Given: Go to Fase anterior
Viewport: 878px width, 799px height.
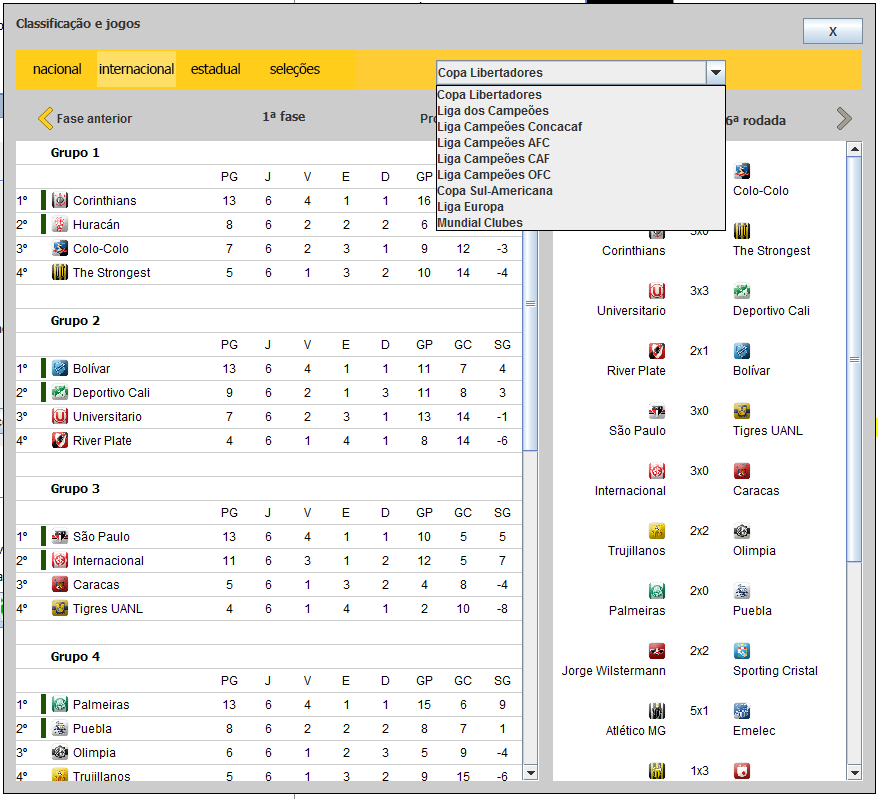Looking at the screenshot, I should click(x=85, y=118).
